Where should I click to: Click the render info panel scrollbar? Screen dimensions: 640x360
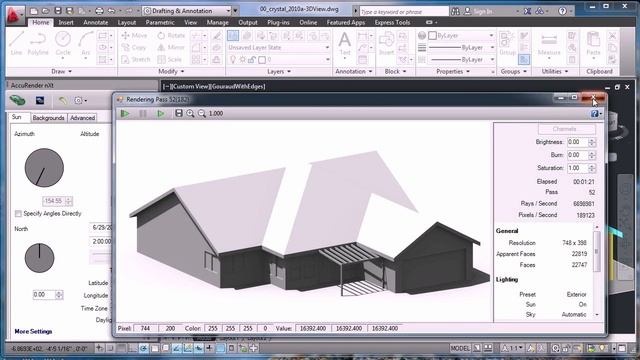coord(596,251)
